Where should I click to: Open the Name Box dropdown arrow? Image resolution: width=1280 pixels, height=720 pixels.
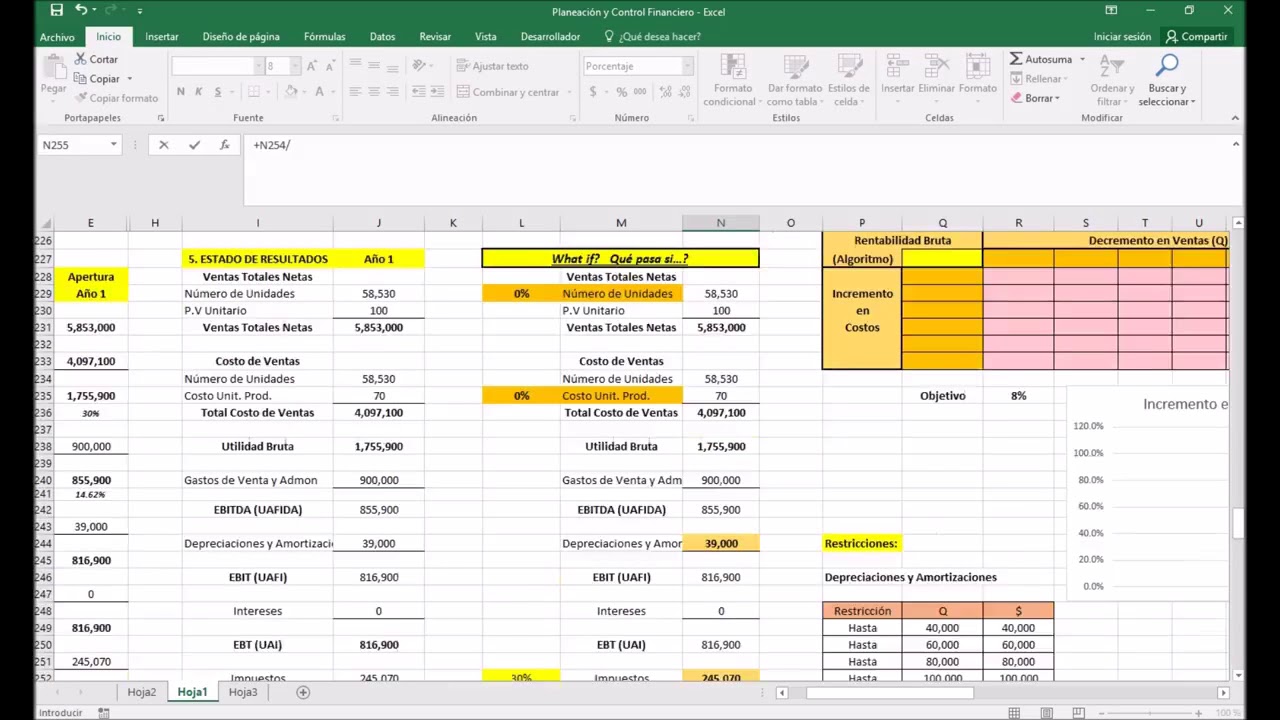(x=113, y=145)
